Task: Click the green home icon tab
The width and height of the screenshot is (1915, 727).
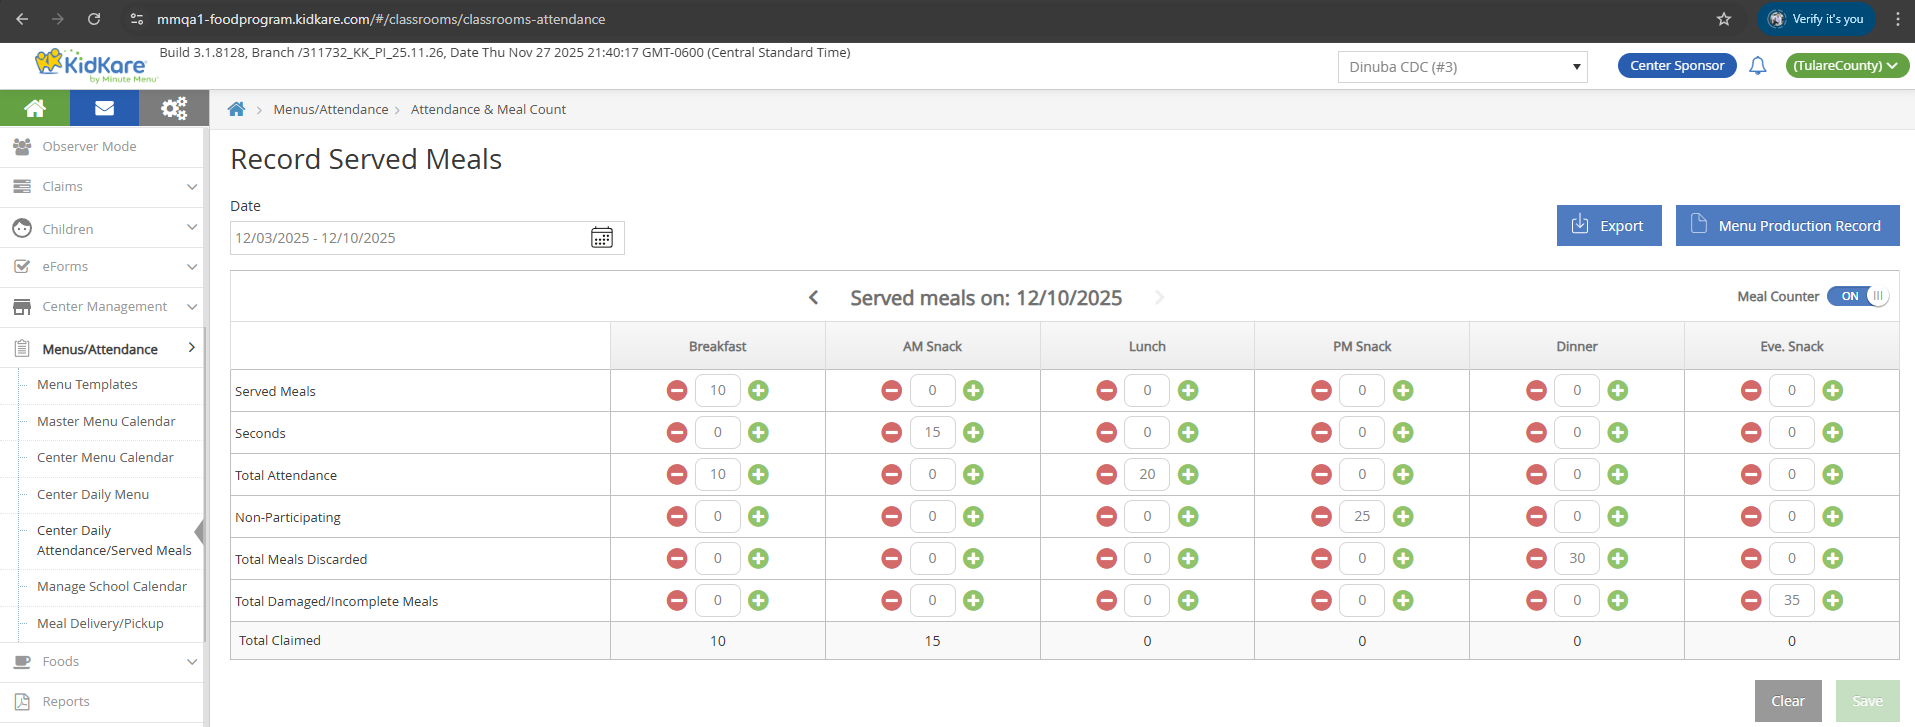Action: 35,108
